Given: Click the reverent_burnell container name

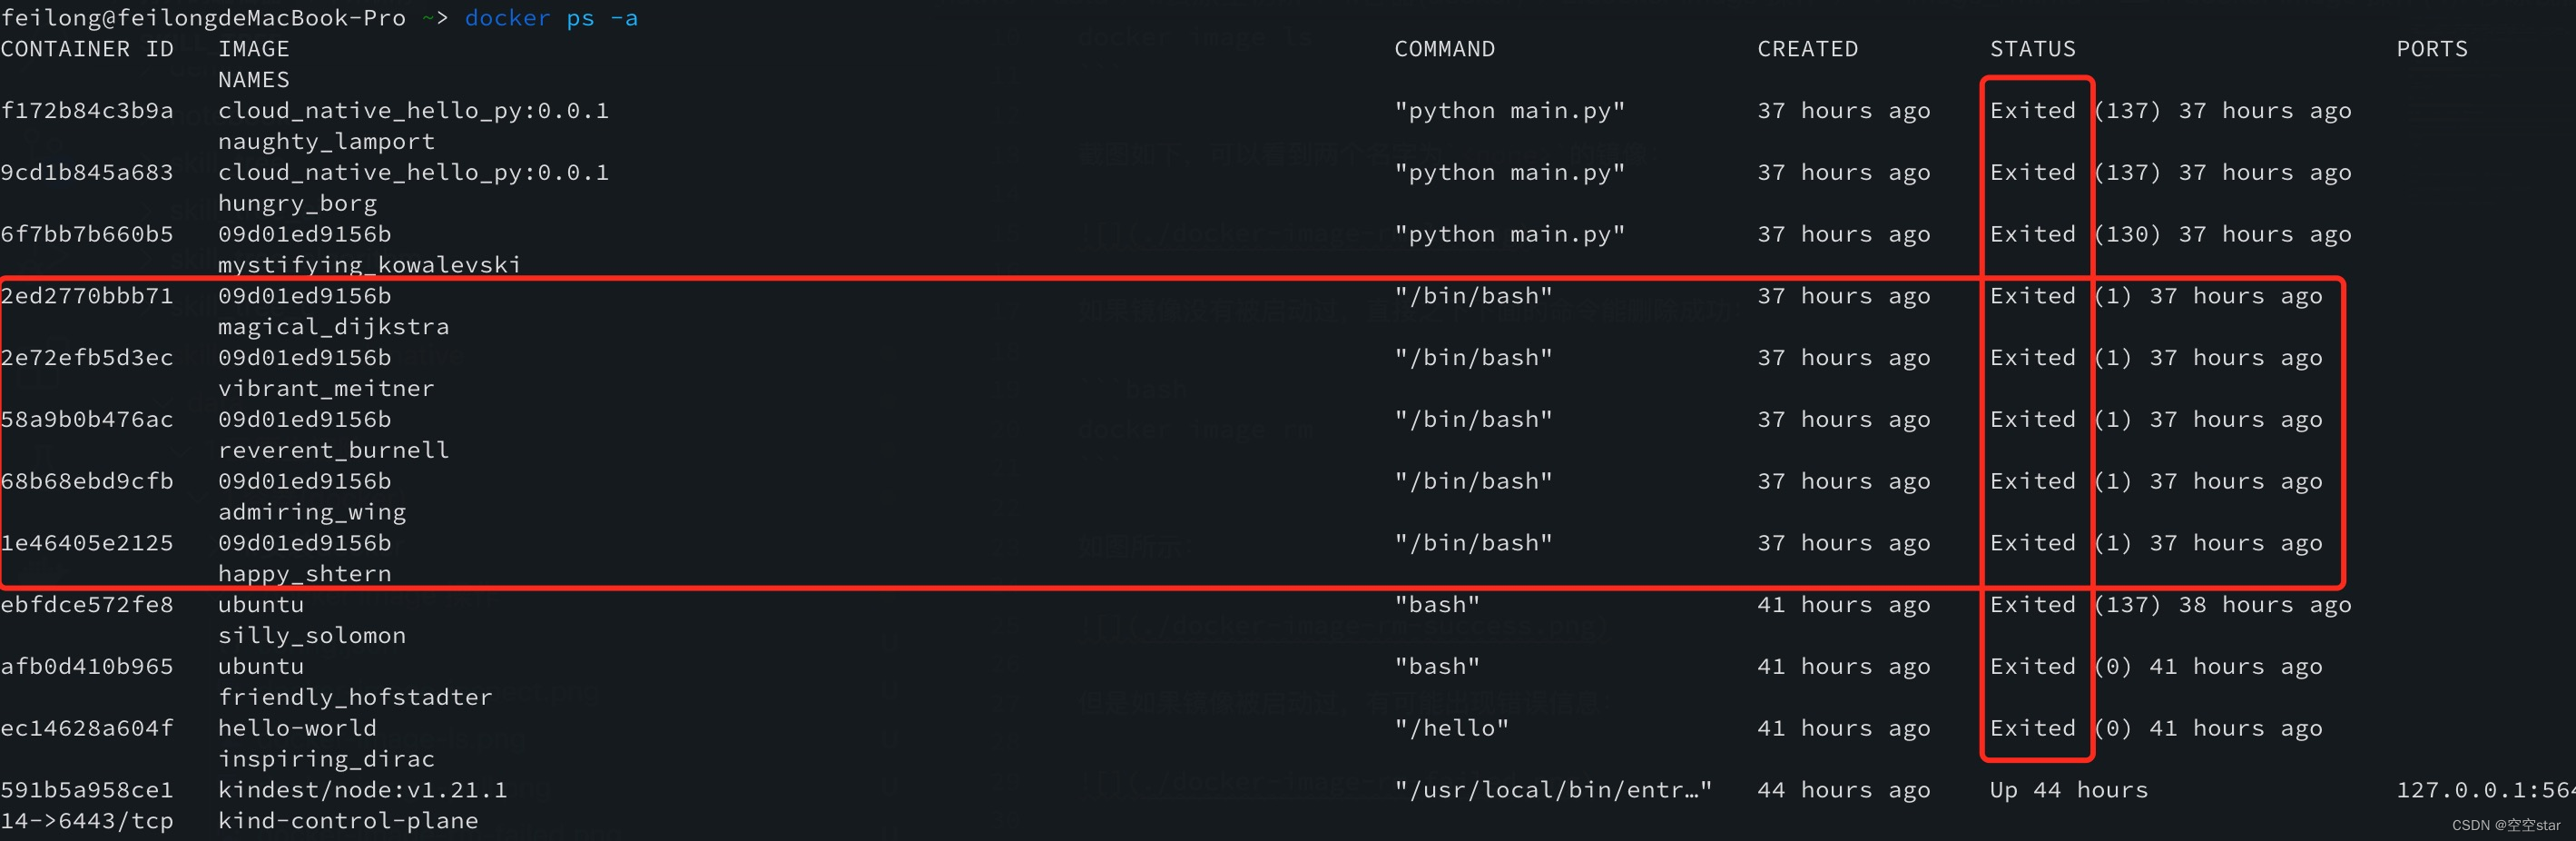Looking at the screenshot, I should click(333, 450).
